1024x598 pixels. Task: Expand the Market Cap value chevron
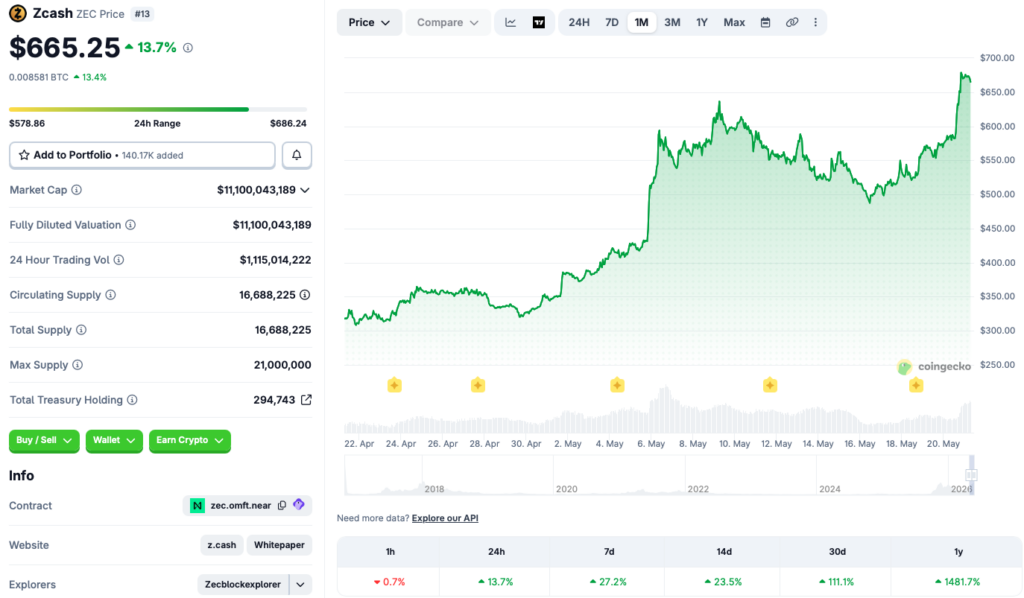click(x=305, y=190)
